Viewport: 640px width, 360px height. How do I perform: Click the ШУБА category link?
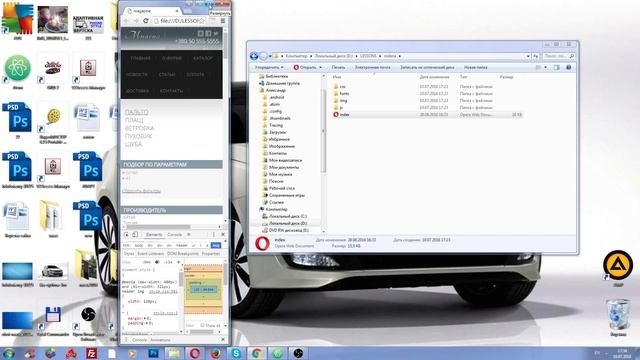[x=133, y=144]
